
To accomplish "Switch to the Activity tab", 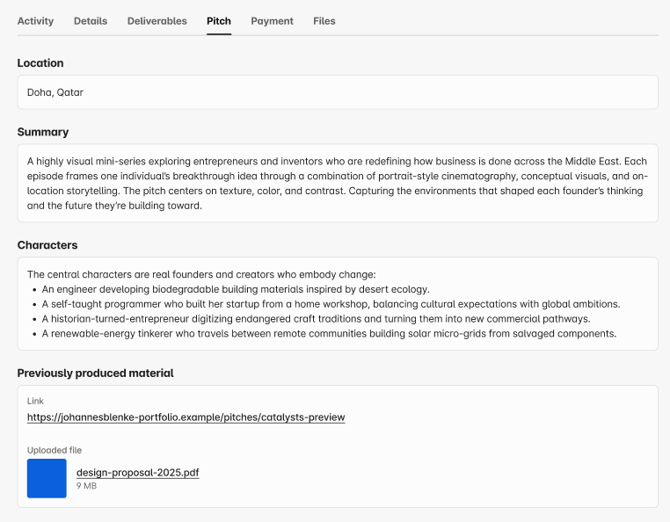I will click(x=35, y=21).
